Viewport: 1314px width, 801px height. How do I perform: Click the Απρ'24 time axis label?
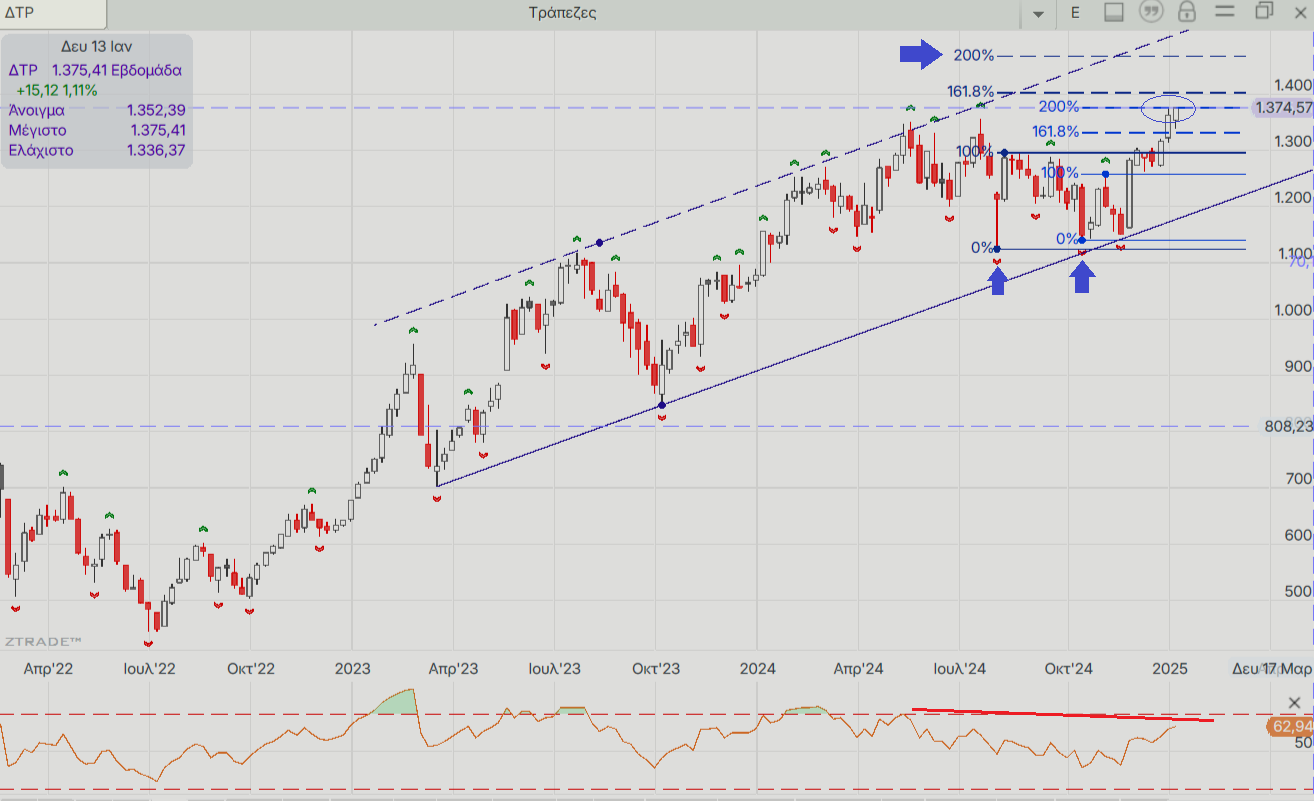point(858,668)
